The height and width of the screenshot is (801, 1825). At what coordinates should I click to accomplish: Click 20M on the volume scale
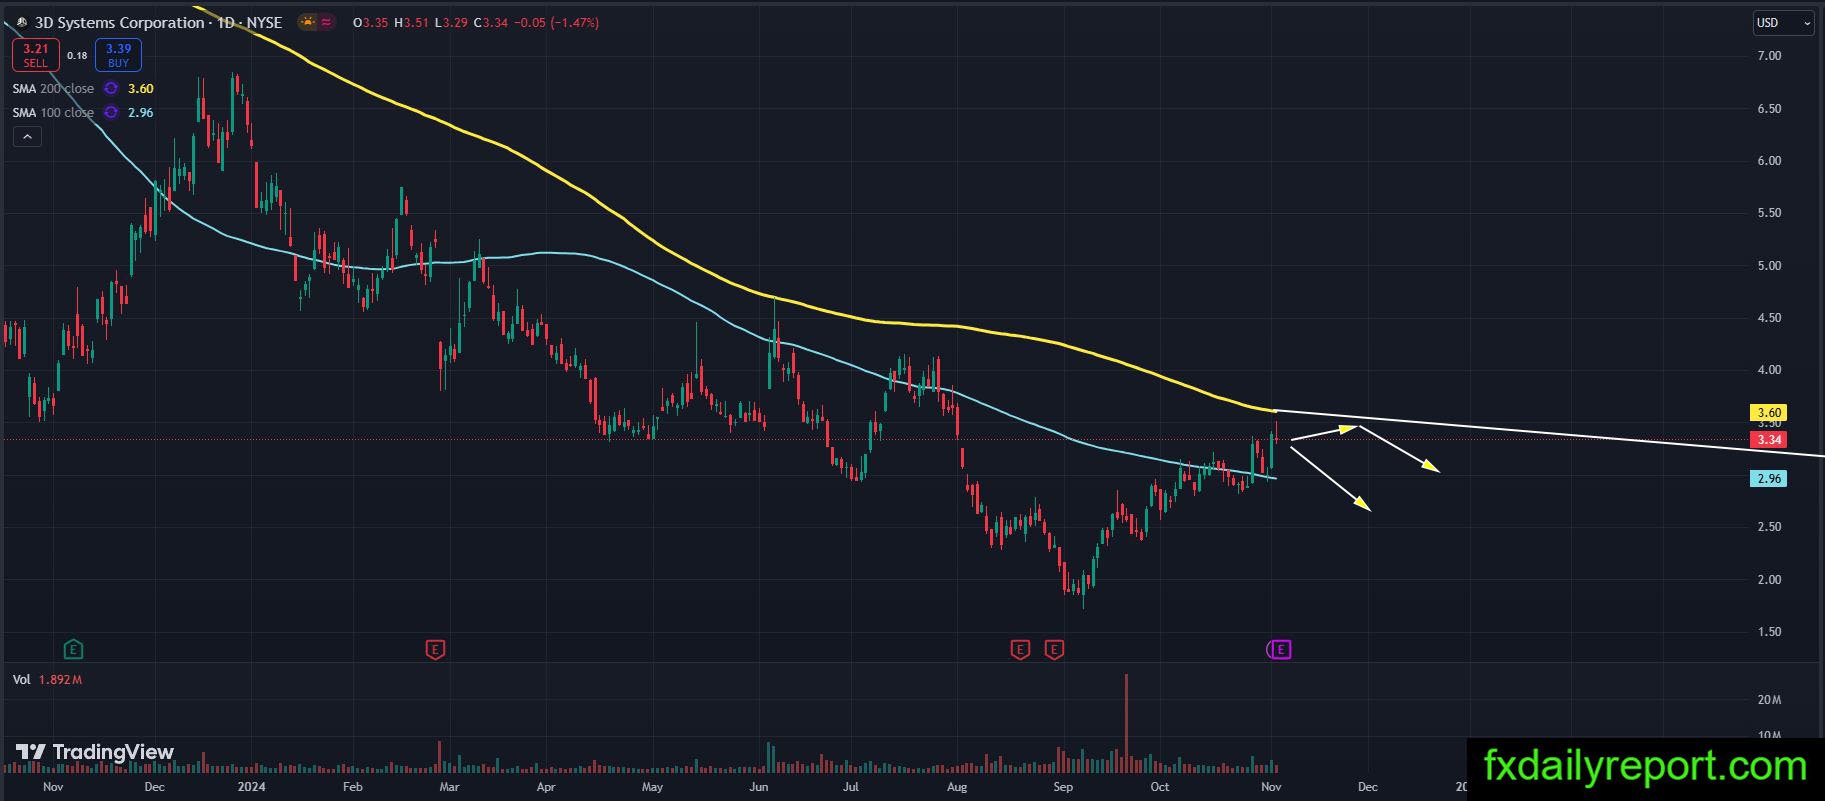pos(1769,700)
